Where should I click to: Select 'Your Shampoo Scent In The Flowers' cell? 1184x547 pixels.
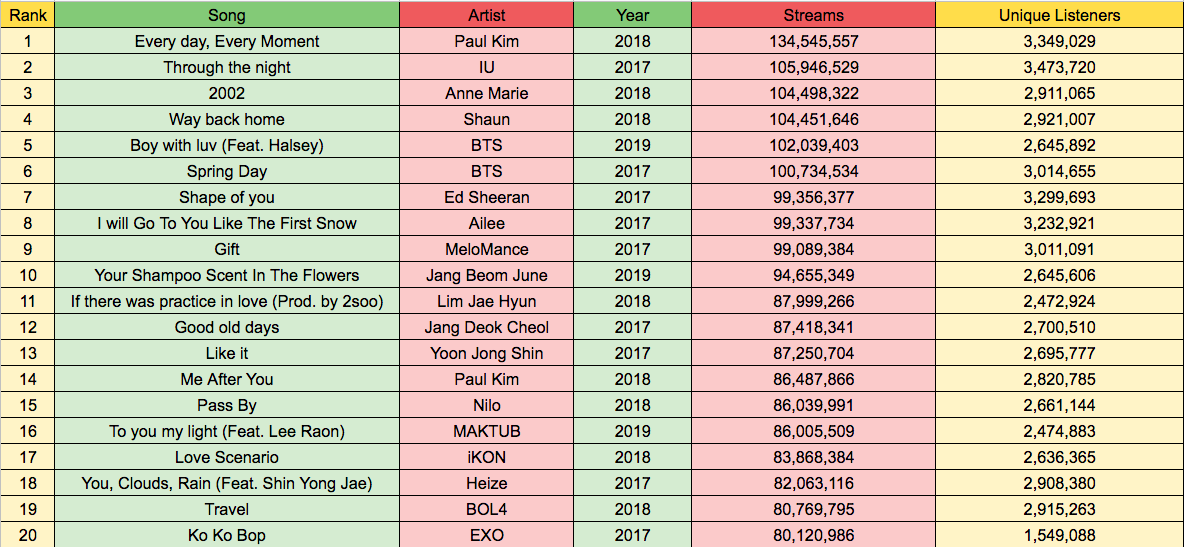(x=227, y=275)
